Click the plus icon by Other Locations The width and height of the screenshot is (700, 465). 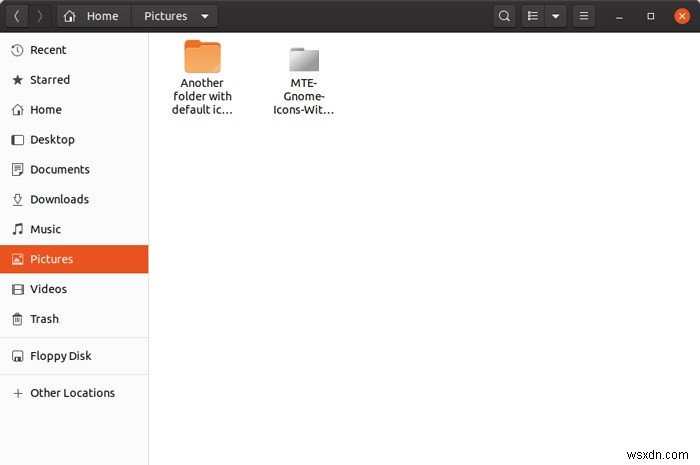pyautogui.click(x=17, y=393)
